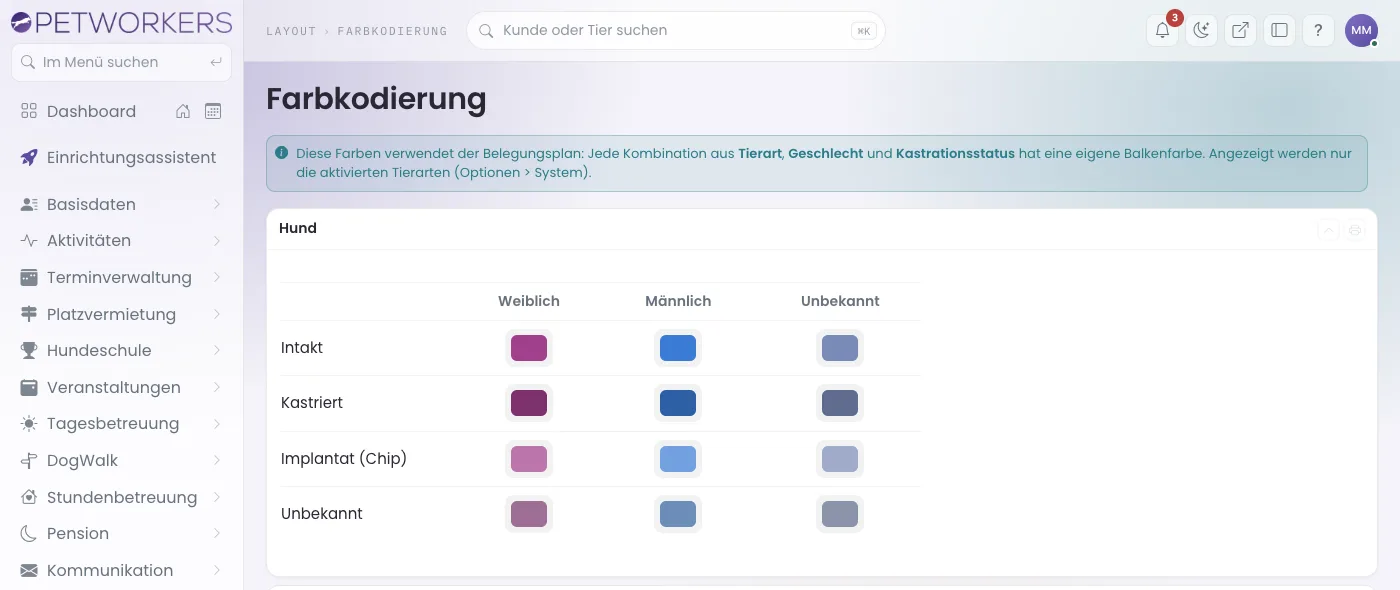Pick color for Intakt Unbekannt dog
Screen dimensions: 1400x590
(x=840, y=348)
